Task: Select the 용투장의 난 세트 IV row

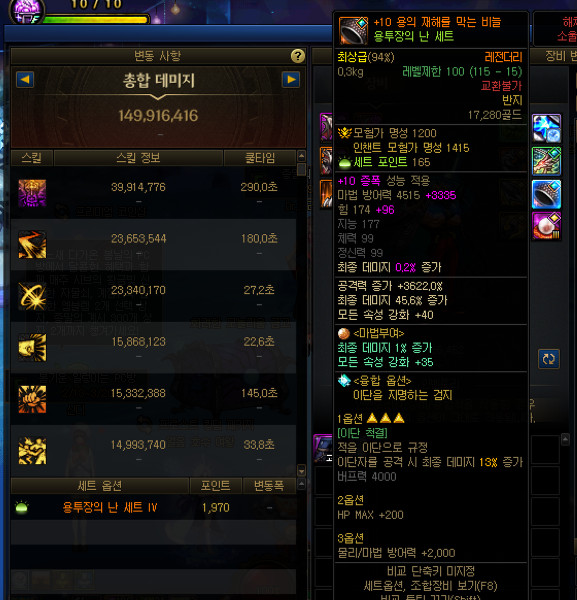Action: (x=153, y=507)
